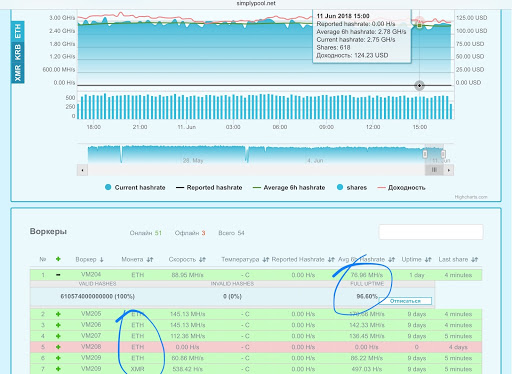512x374 pixels.
Task: Open Highcharts.com credit link
Action: click(471, 197)
